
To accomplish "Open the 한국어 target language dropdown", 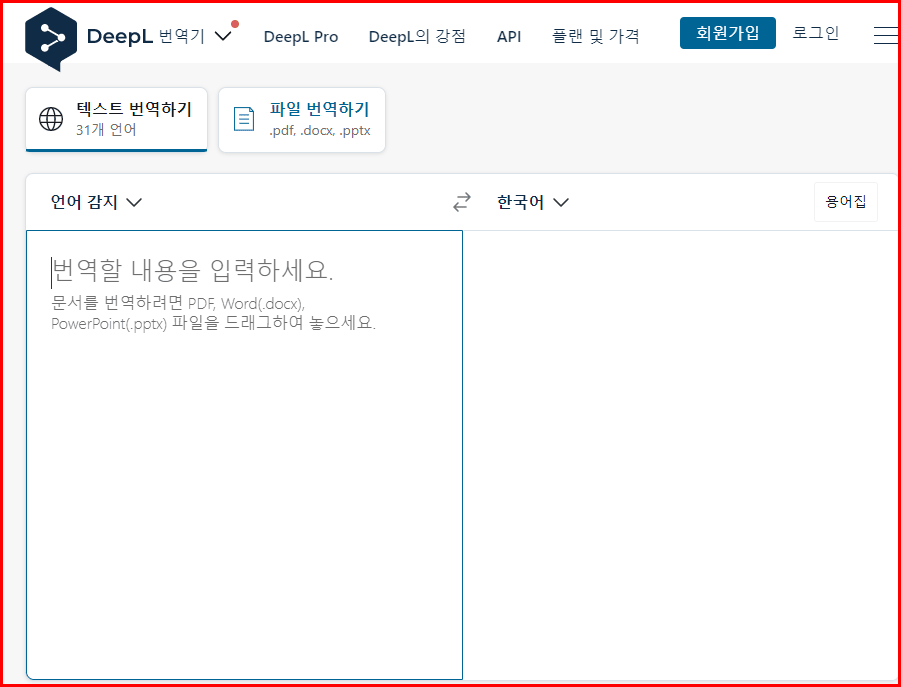I will click(533, 202).
